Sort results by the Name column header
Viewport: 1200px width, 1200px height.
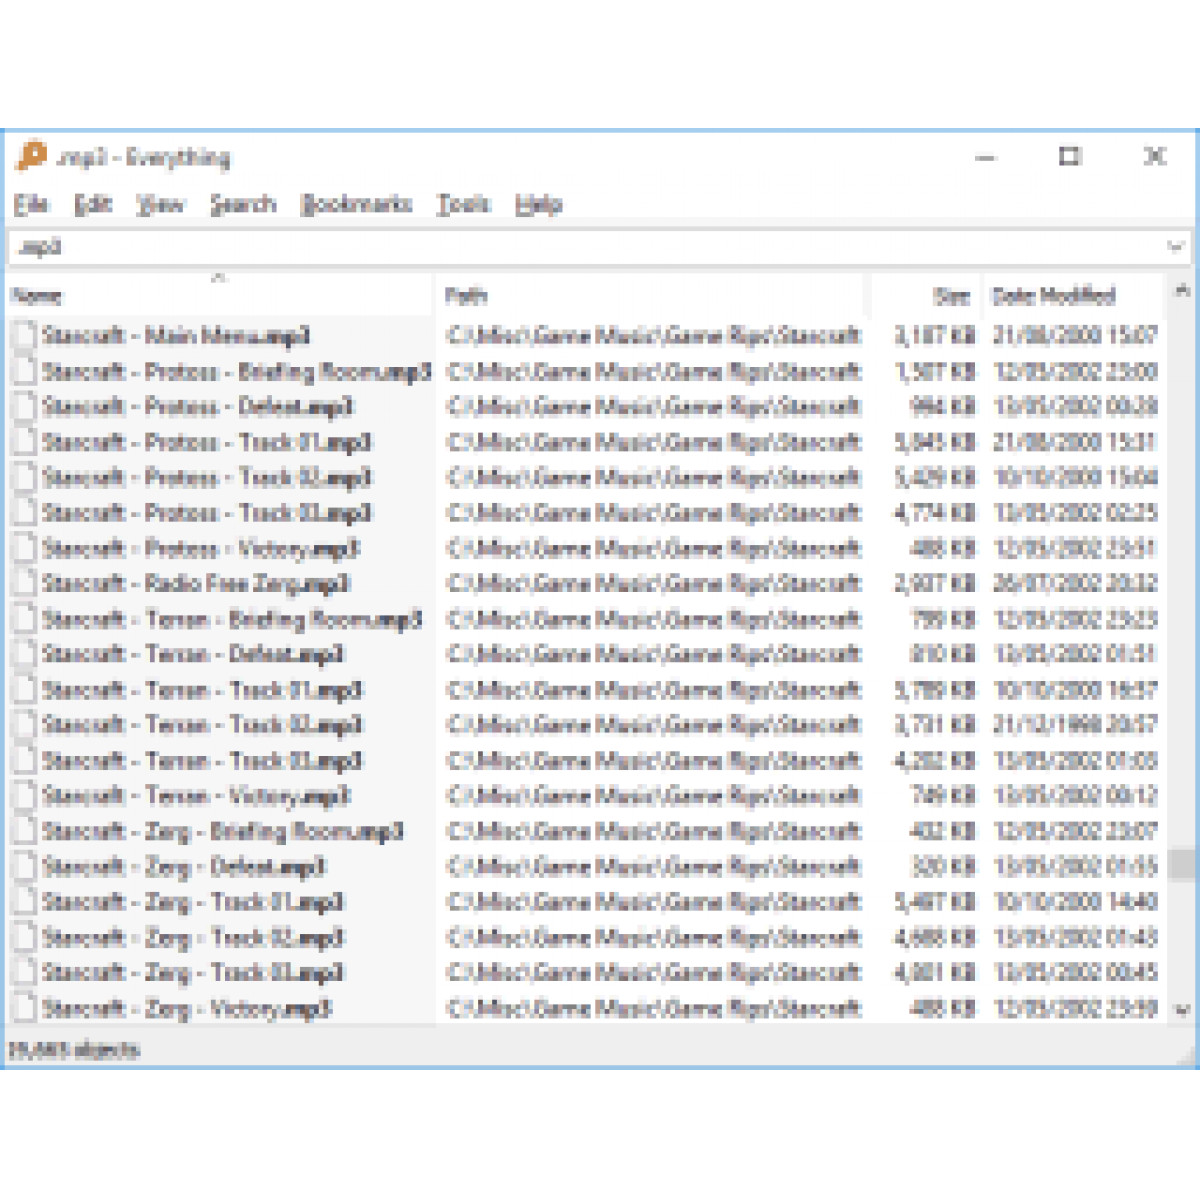pos(221,295)
